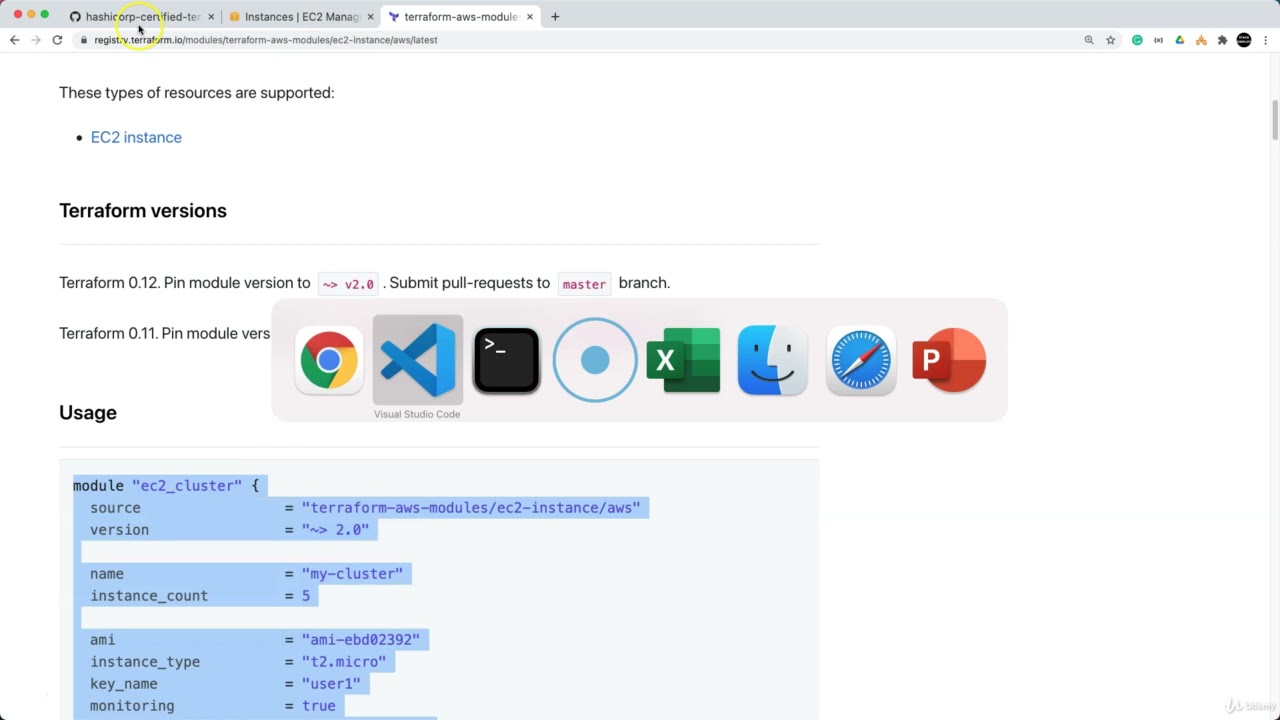Go back to the previous page
Screen dimensions: 1280x720
[x=14, y=40]
